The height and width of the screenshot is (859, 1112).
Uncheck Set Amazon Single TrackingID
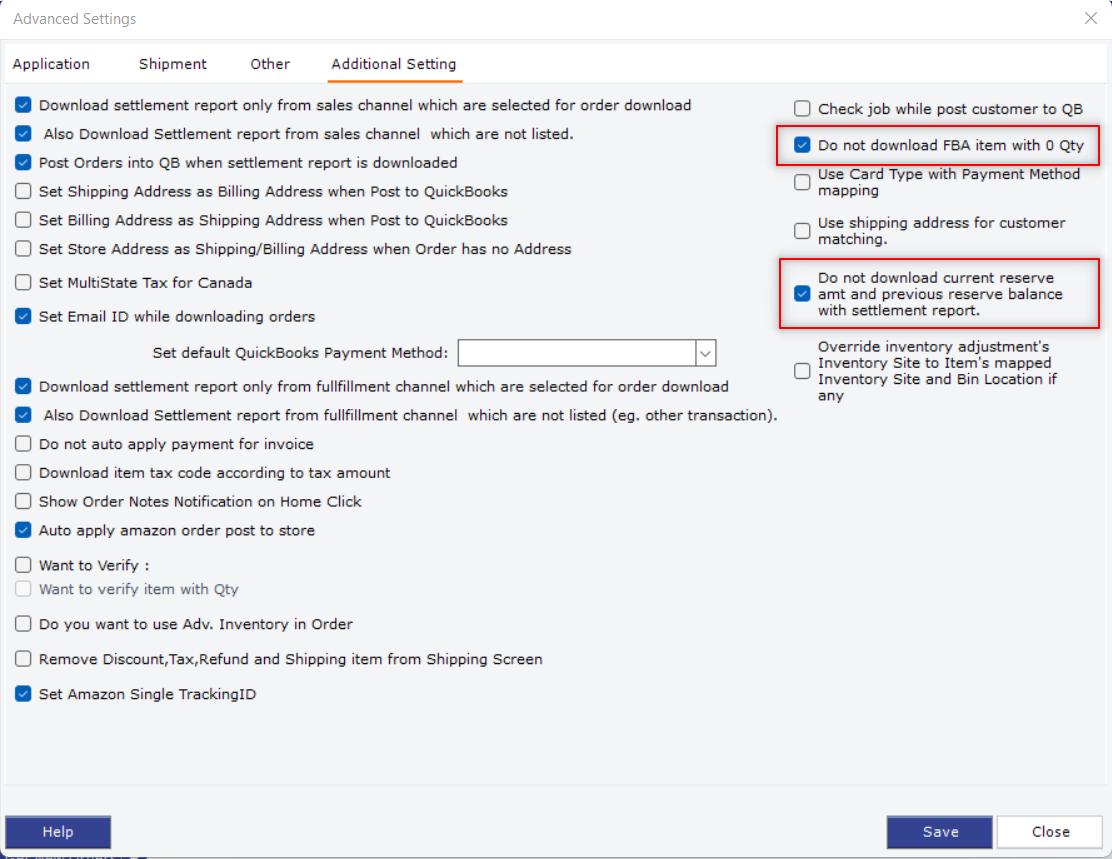23,694
